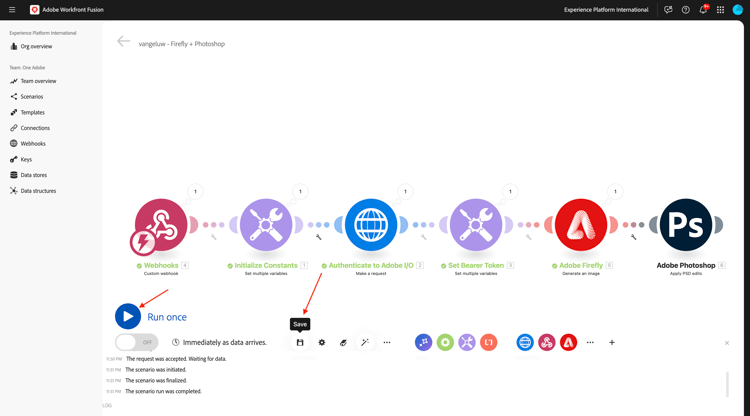This screenshot has height=416, width=750.
Task: Select the Adobe Photoshop module node
Action: (x=686, y=225)
